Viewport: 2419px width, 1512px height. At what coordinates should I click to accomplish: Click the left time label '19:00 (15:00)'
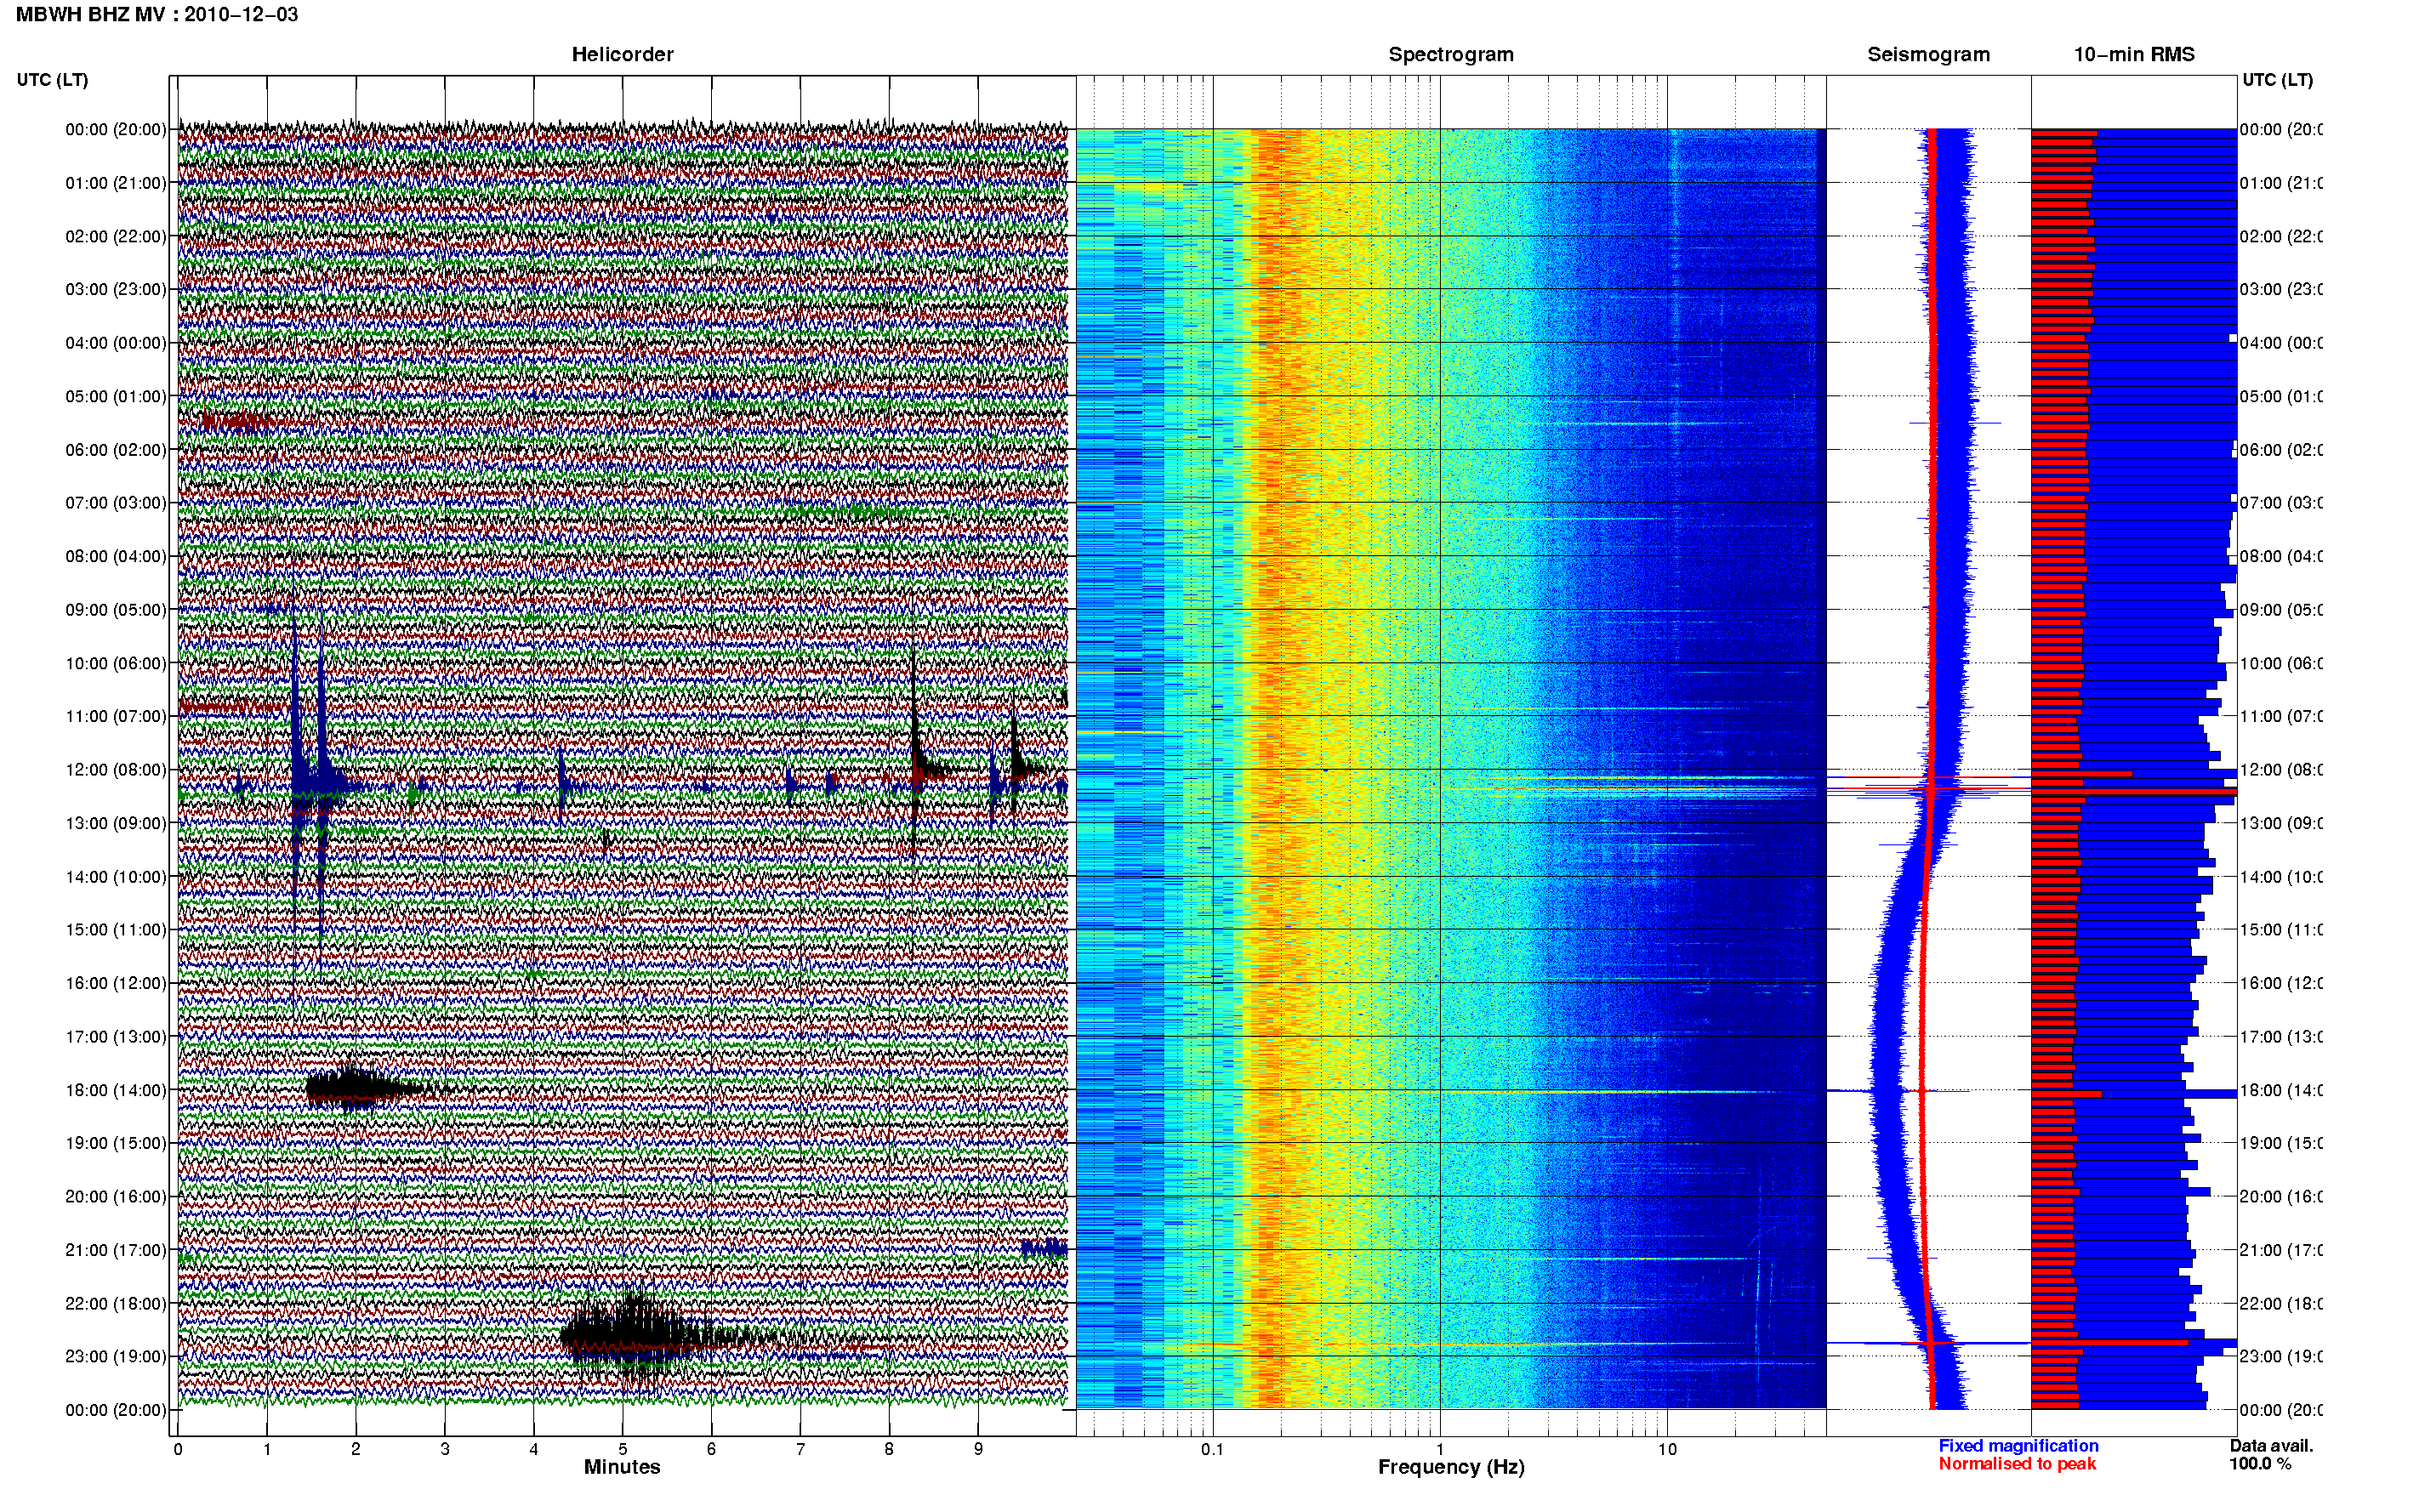[116, 1143]
